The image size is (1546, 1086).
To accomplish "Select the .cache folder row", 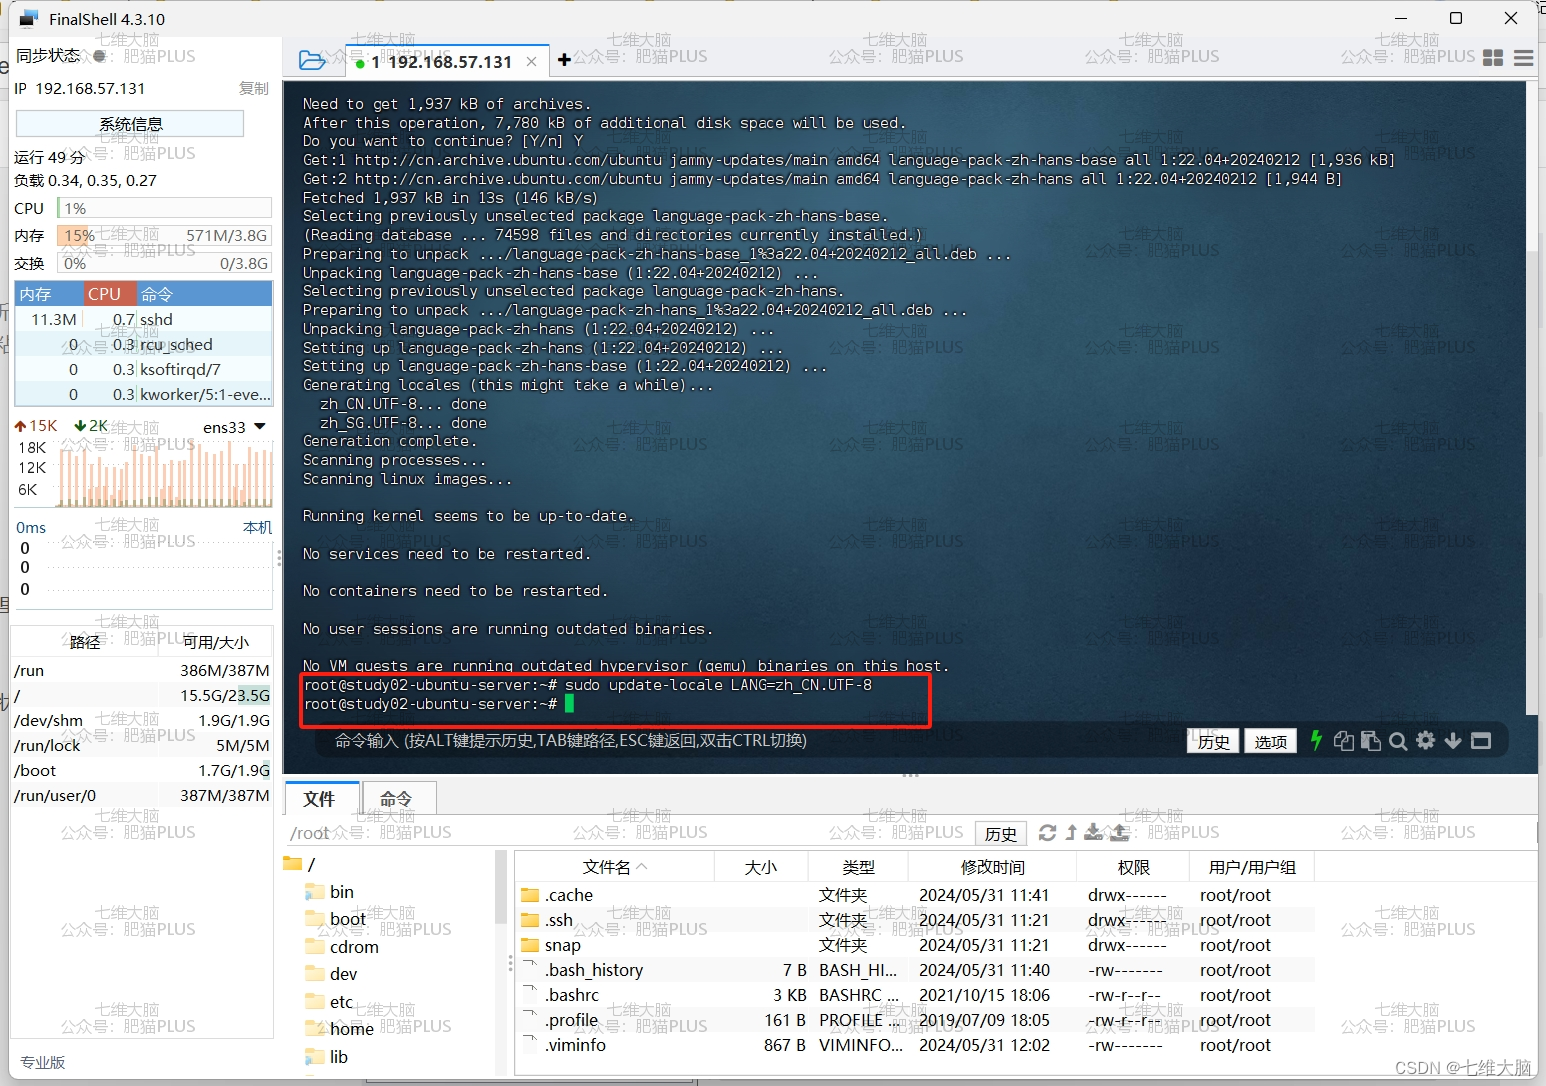I will coord(916,895).
